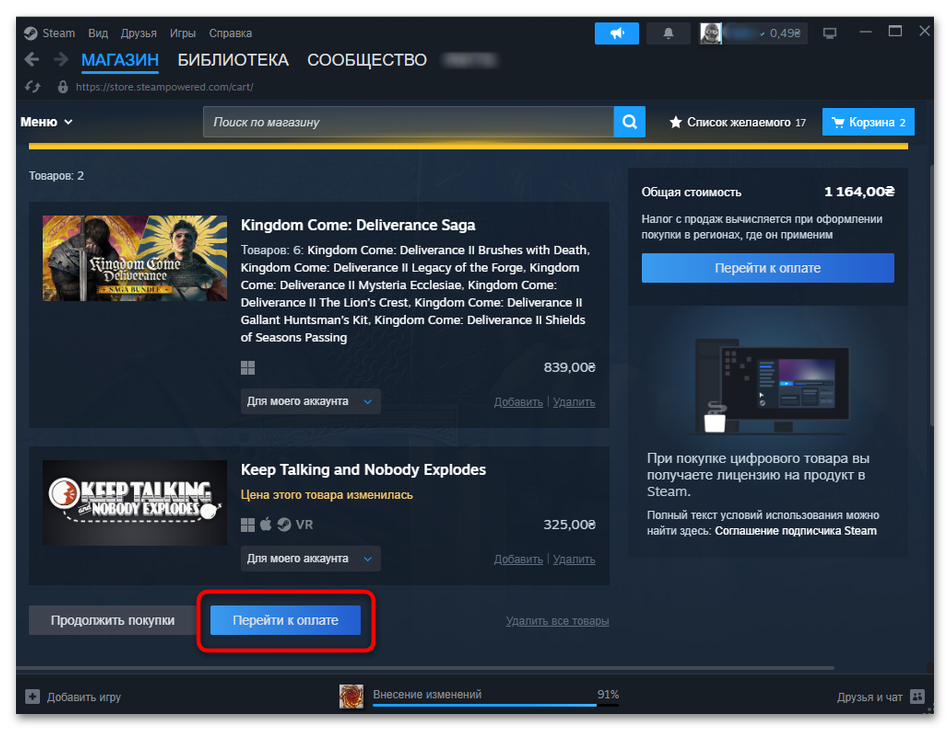
Task: Click Удалить все товары link
Action: [x=557, y=621]
